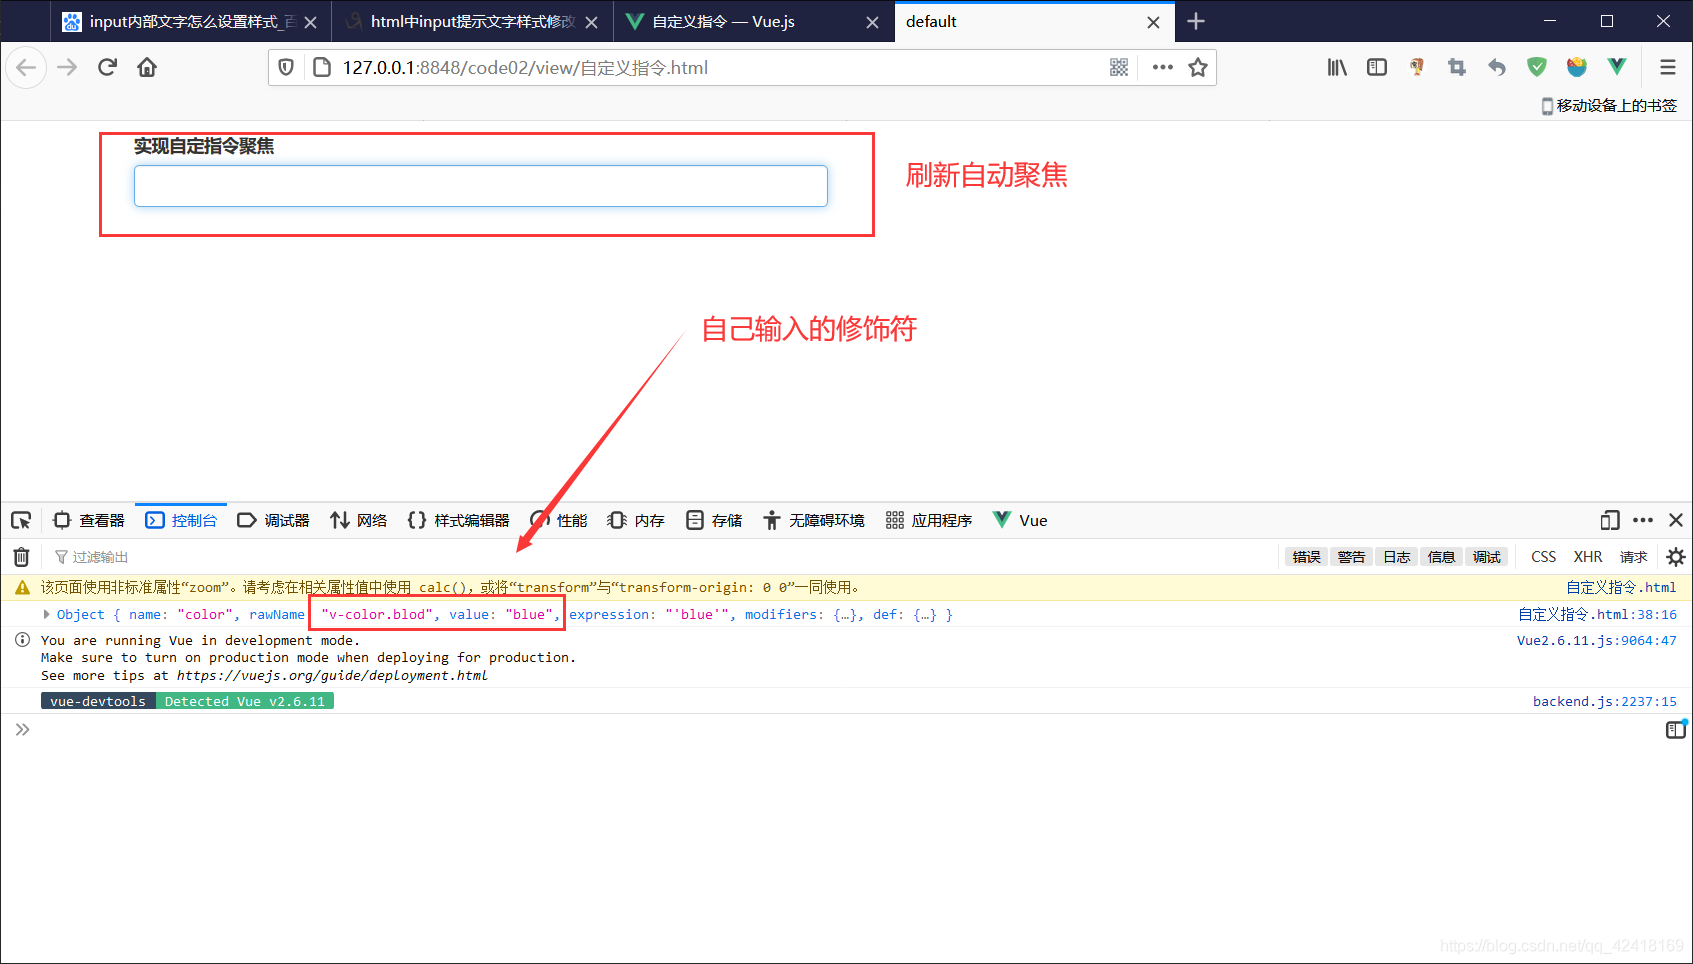Activate the element picker tool
This screenshot has width=1693, height=964.
pyautogui.click(x=21, y=521)
